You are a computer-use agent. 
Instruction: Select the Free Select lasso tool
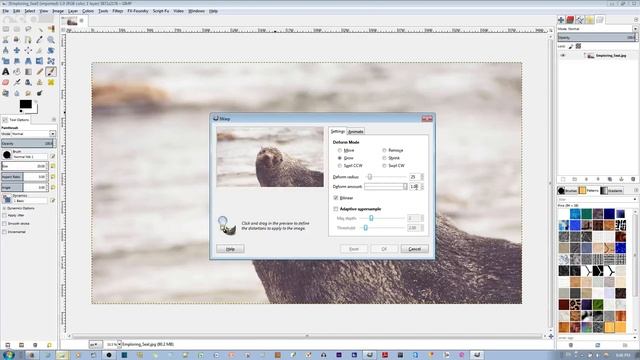coord(28,29)
